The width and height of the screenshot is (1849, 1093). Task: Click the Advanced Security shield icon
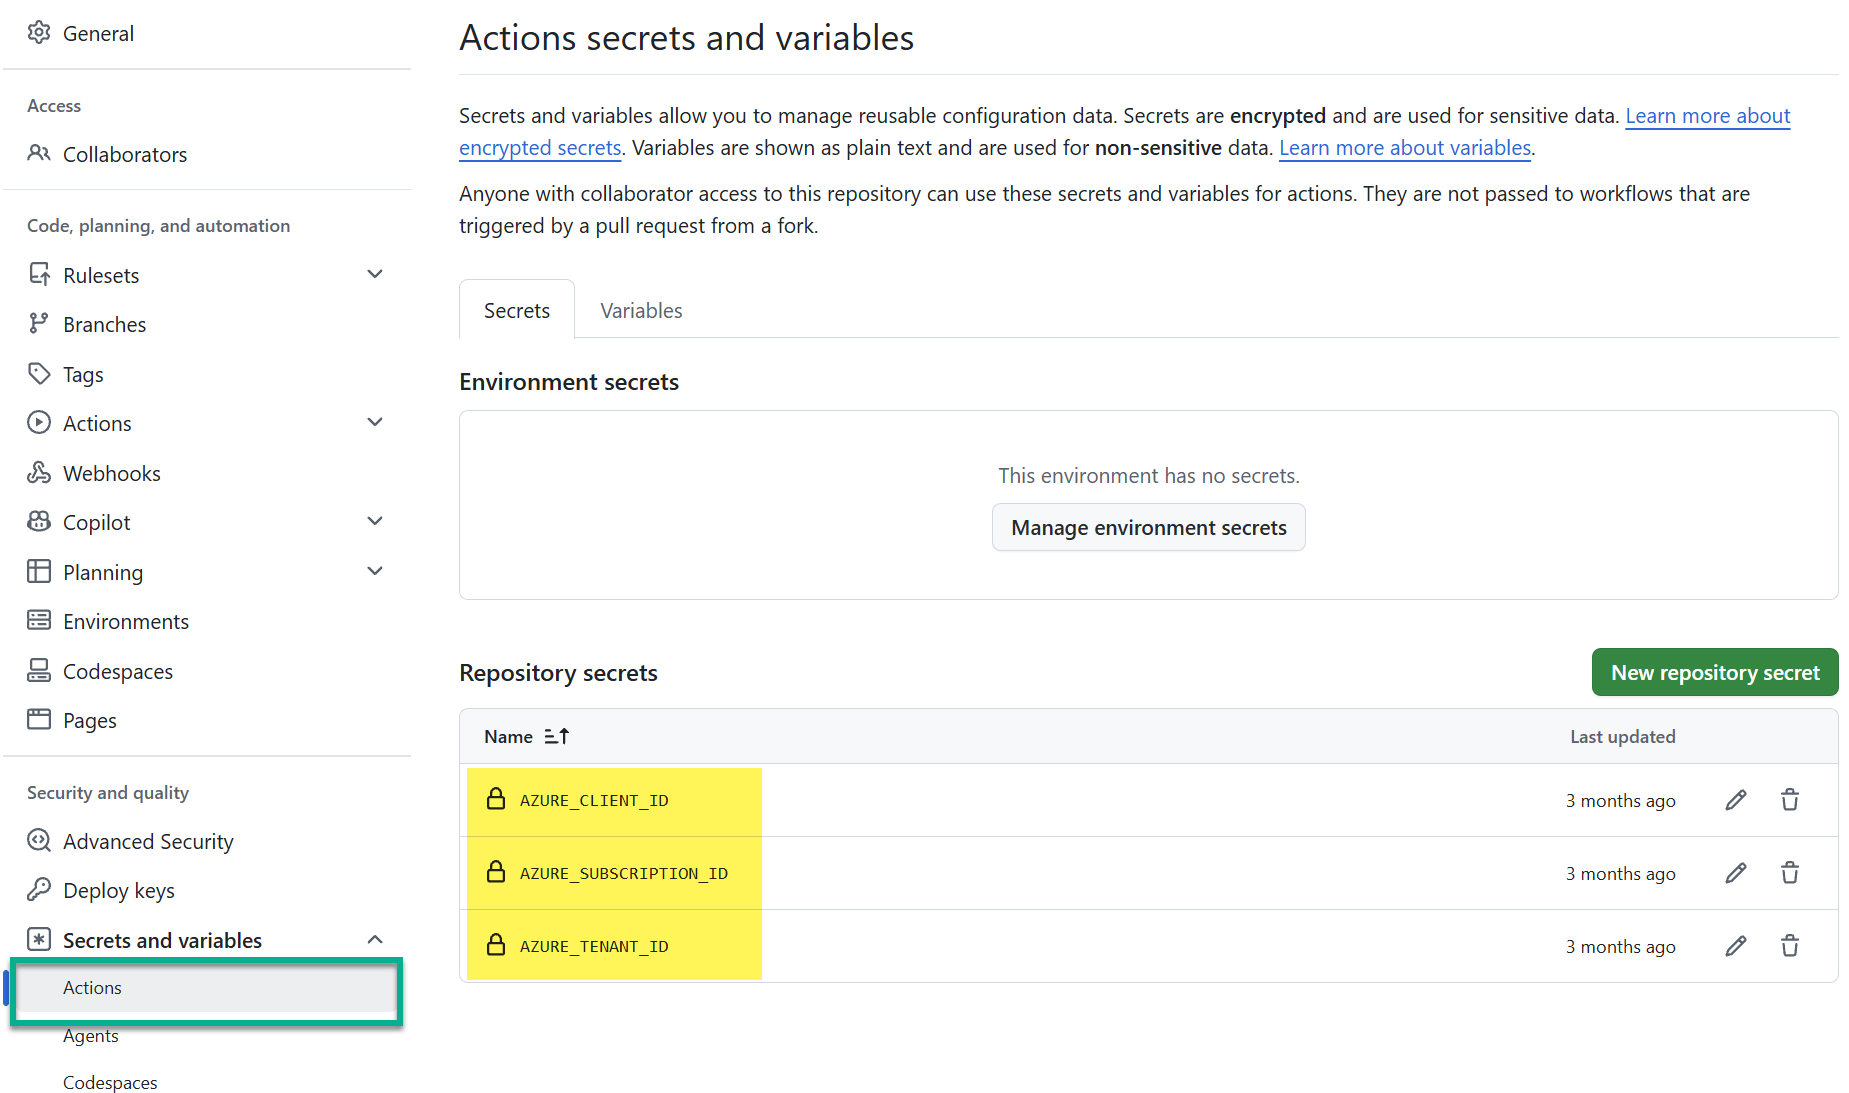[x=39, y=841]
